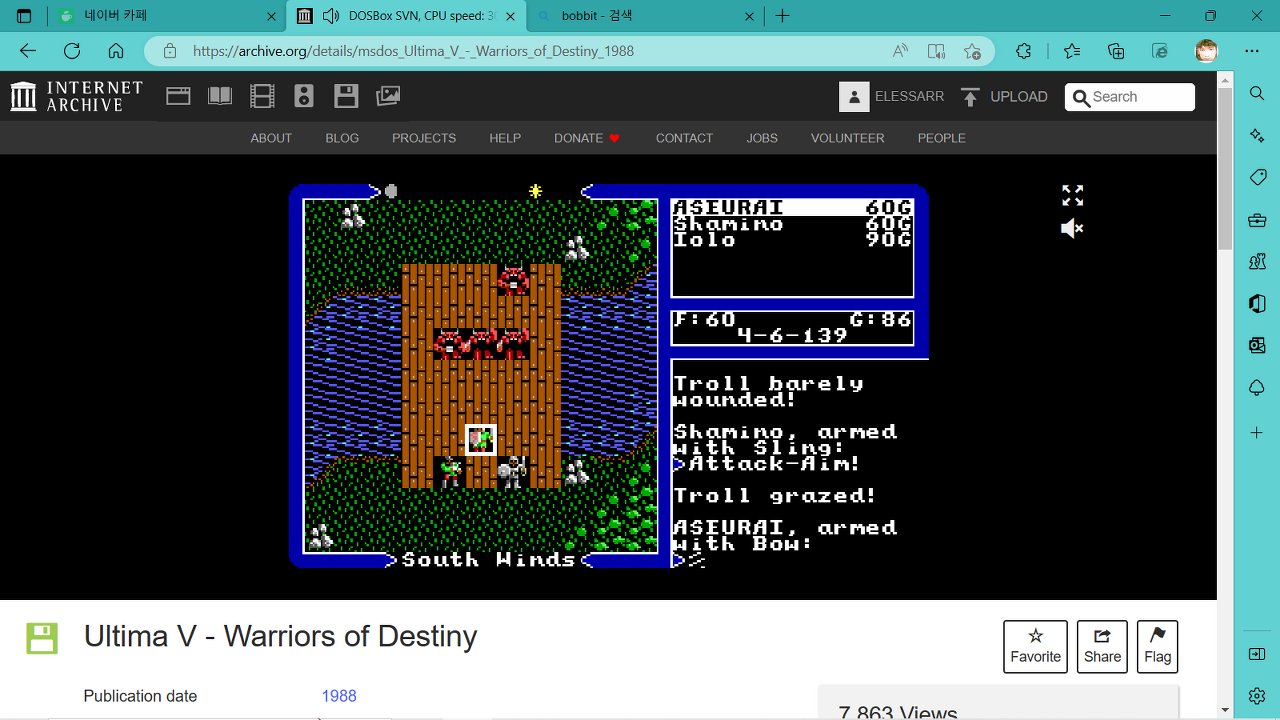Unmute the emulator sound

coord(1072,229)
